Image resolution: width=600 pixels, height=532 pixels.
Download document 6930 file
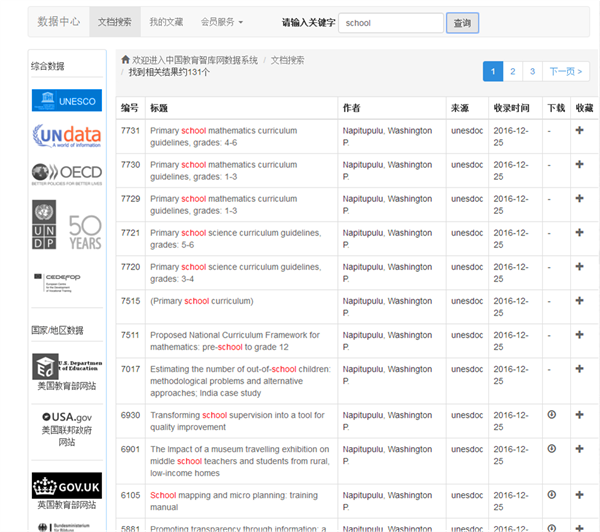(x=551, y=415)
